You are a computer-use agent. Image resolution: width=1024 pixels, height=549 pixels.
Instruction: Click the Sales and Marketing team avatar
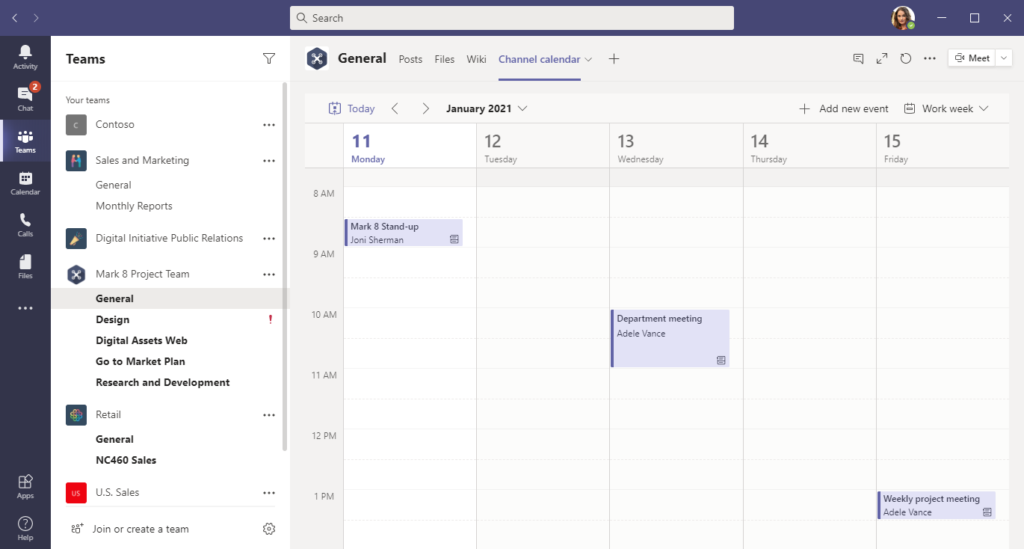(x=76, y=161)
